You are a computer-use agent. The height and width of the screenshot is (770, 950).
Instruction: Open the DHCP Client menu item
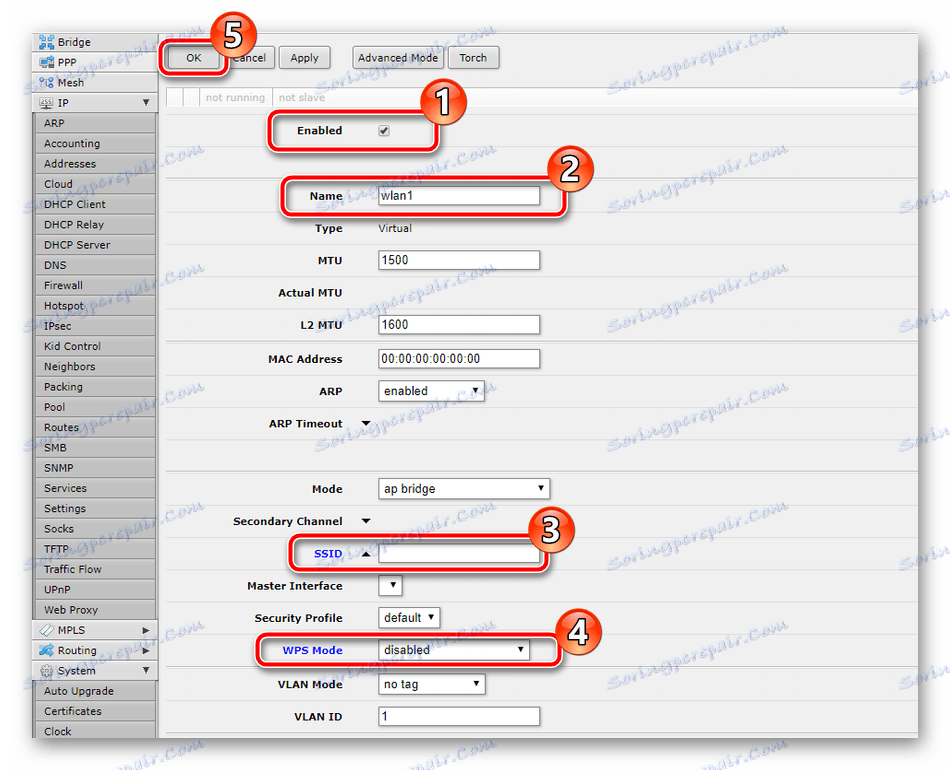tap(95, 204)
